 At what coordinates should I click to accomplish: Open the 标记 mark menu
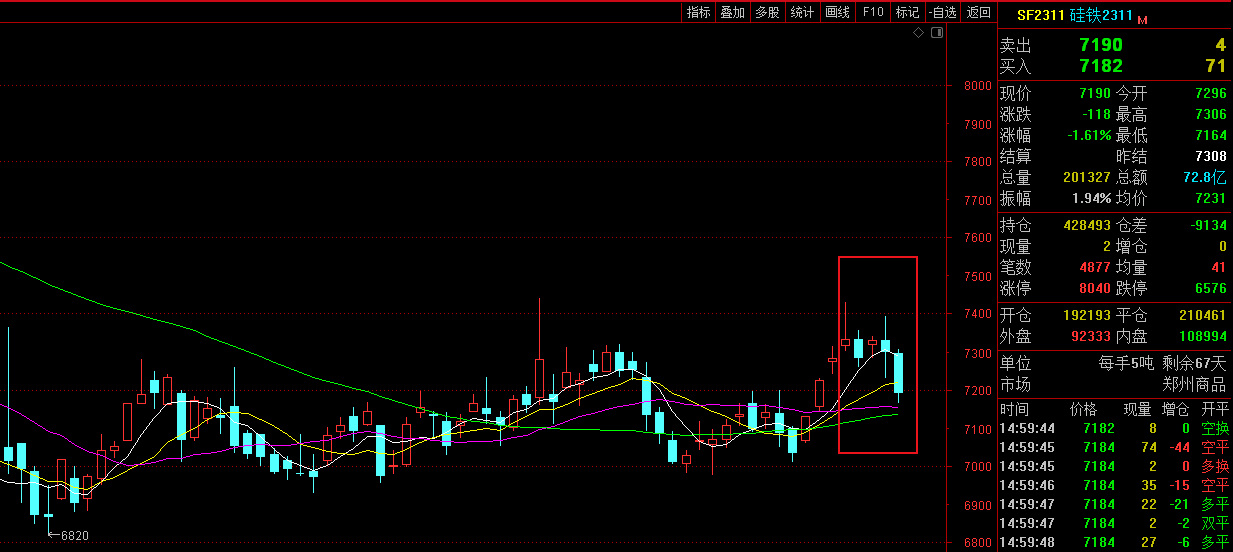click(907, 12)
